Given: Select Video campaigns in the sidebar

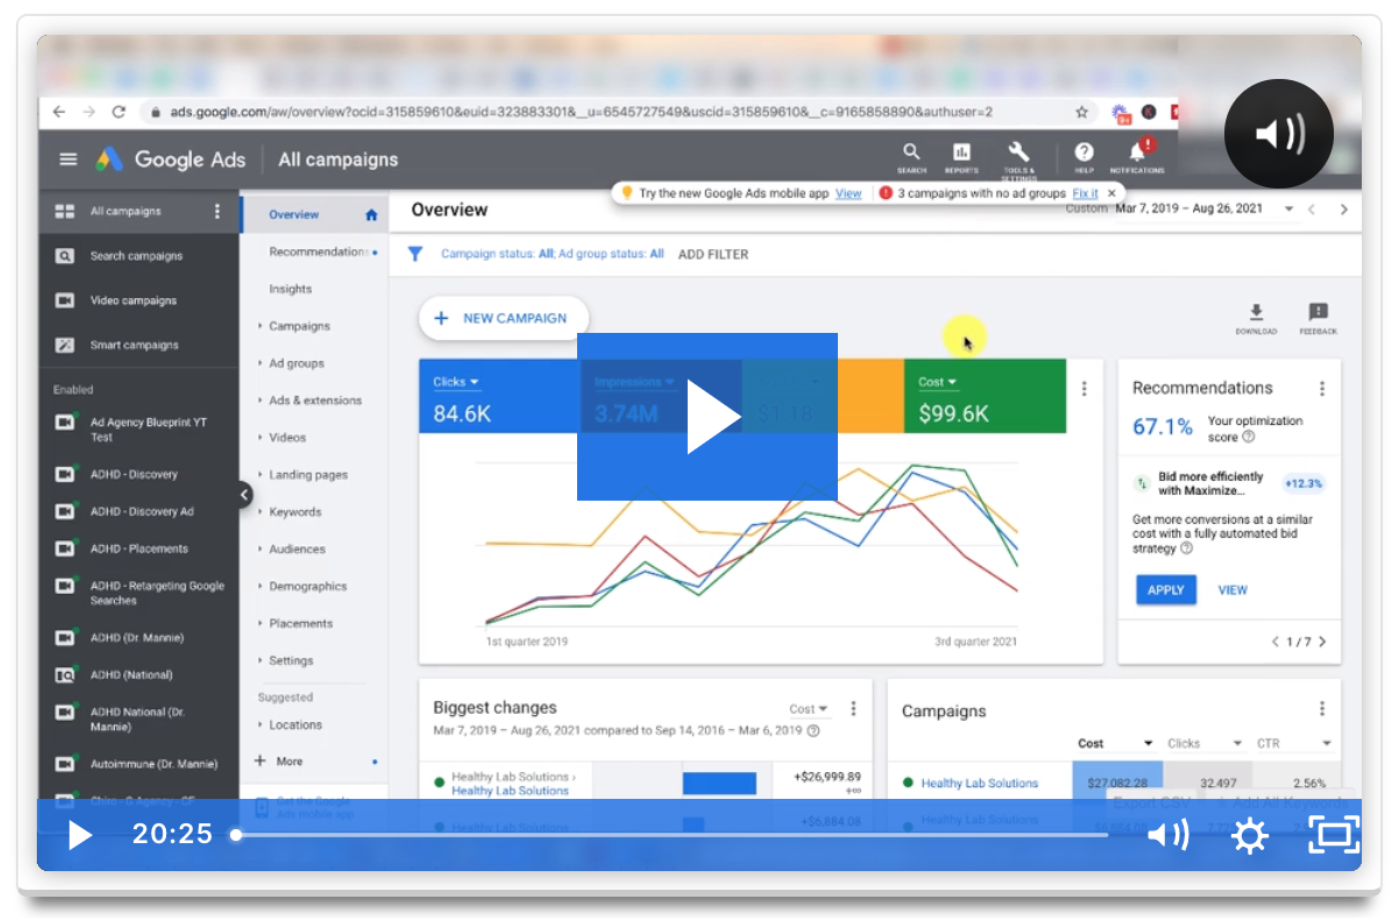Looking at the screenshot, I should (133, 300).
